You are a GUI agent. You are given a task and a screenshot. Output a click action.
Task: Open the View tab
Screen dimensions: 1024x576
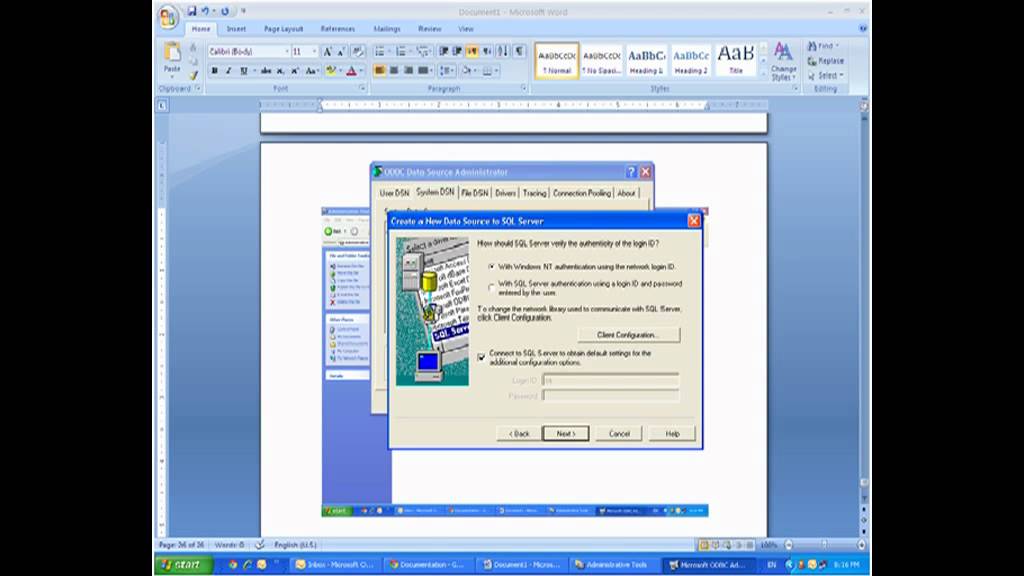pyautogui.click(x=466, y=29)
